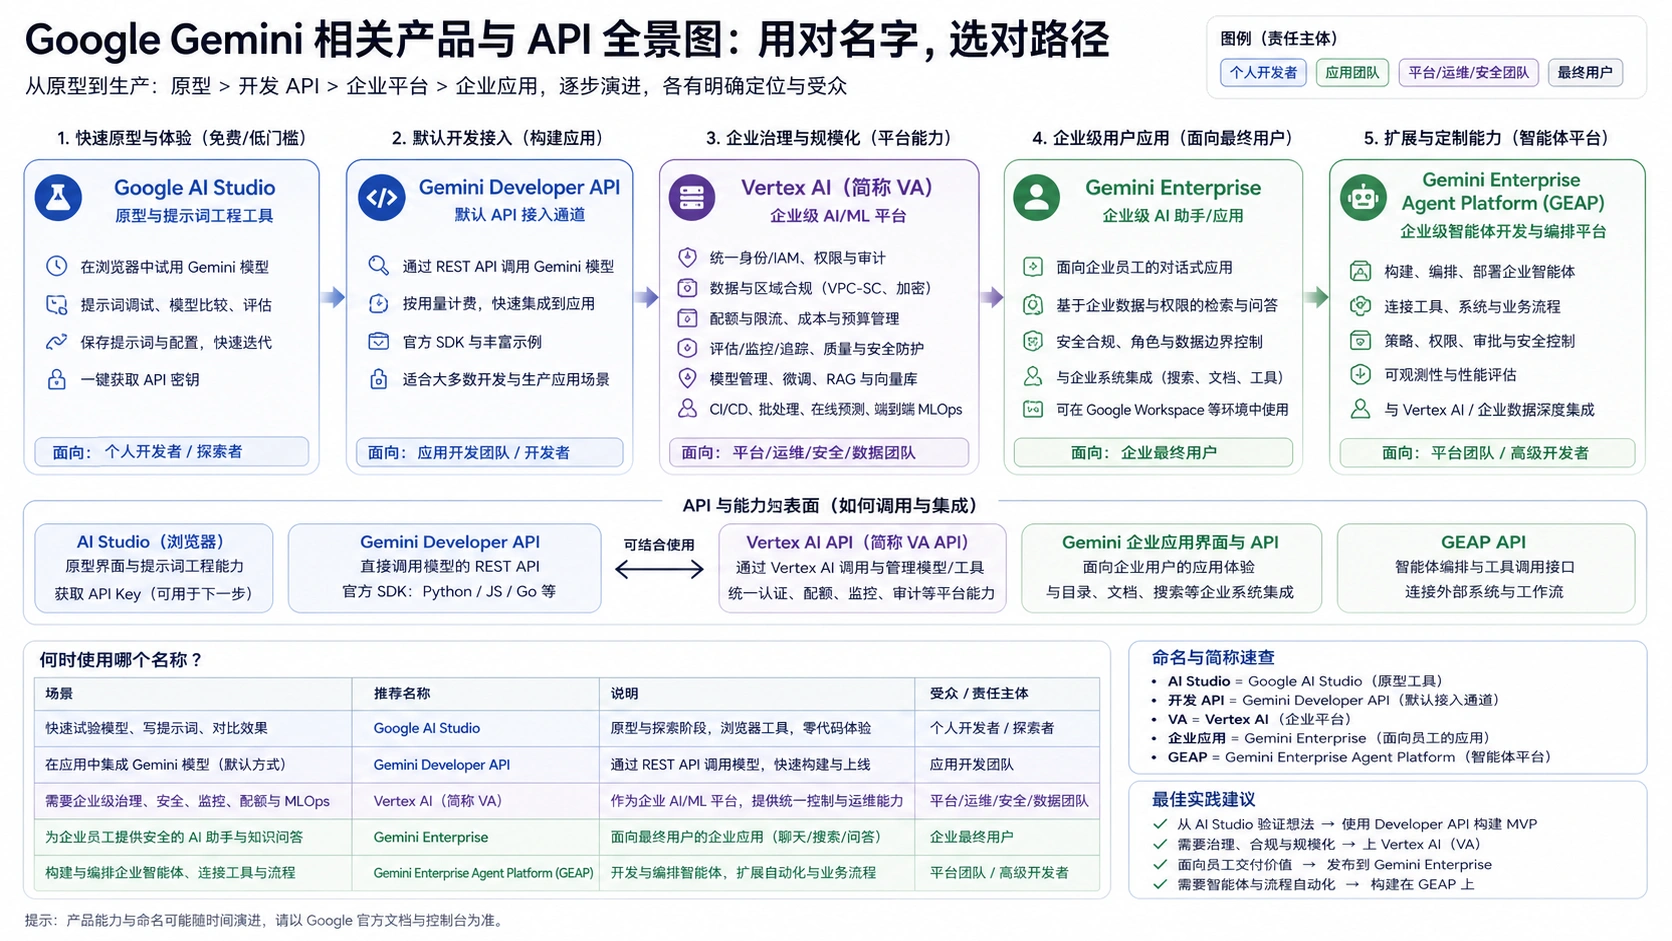Click the robot icon on the GEAP card

click(1363, 197)
